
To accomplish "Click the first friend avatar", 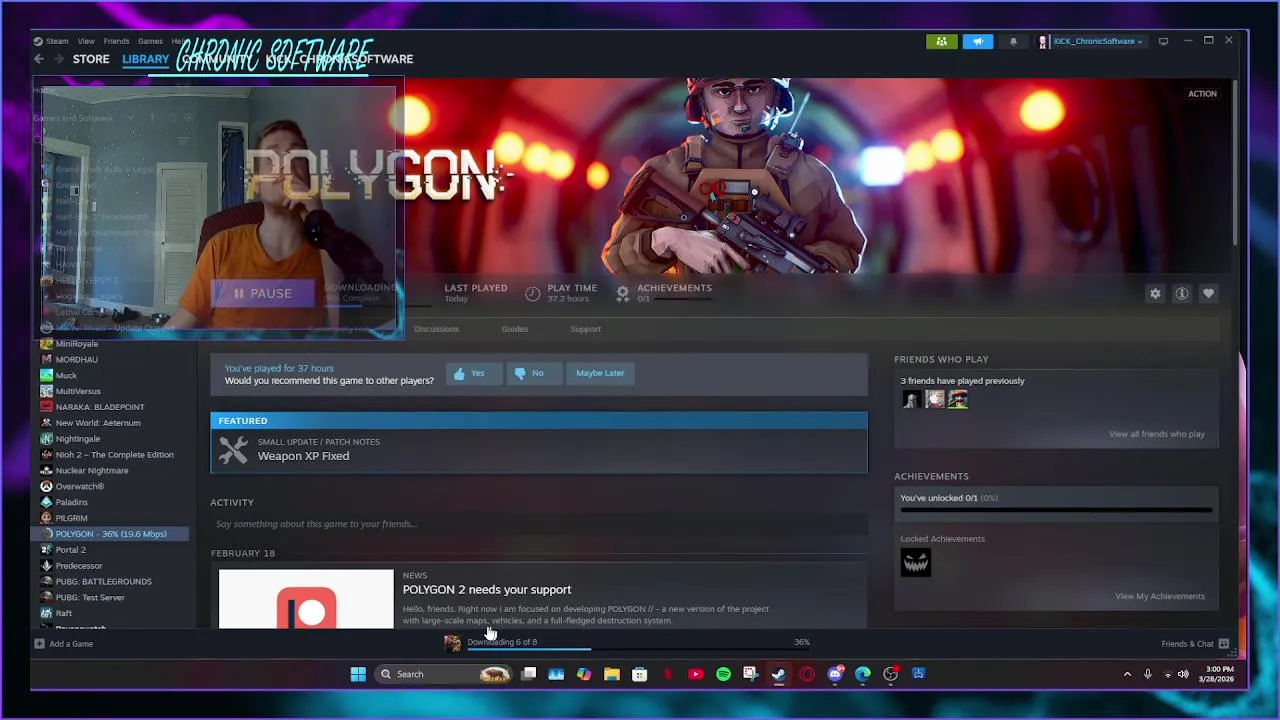I will click(x=911, y=399).
